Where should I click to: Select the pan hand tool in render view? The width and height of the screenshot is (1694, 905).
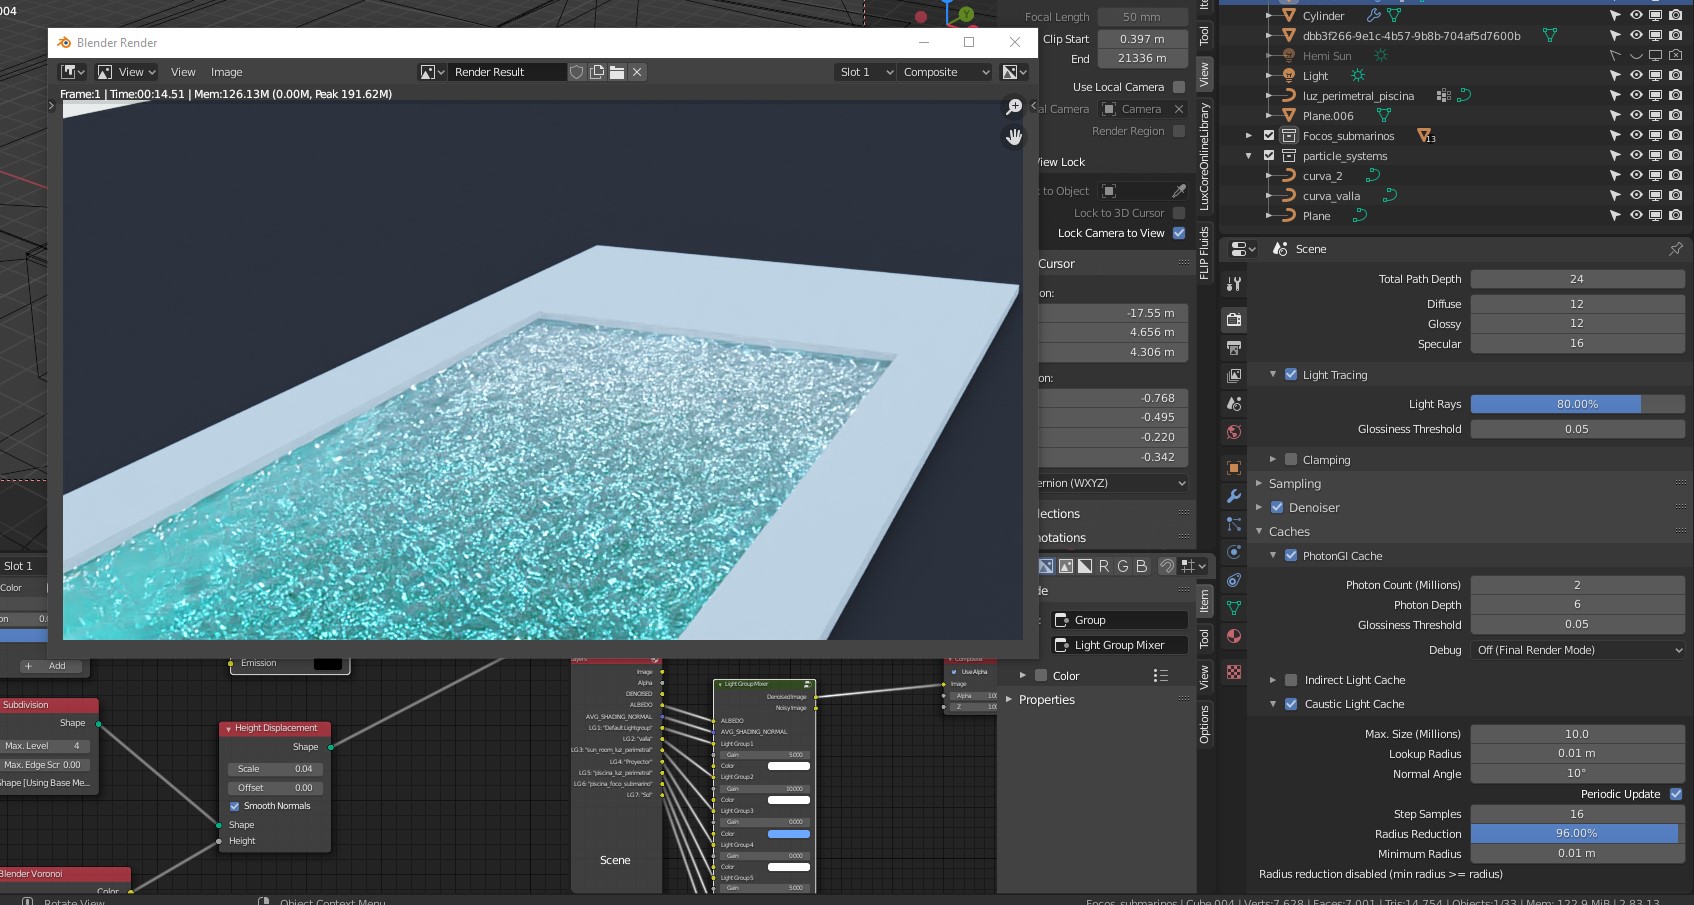(x=1014, y=137)
